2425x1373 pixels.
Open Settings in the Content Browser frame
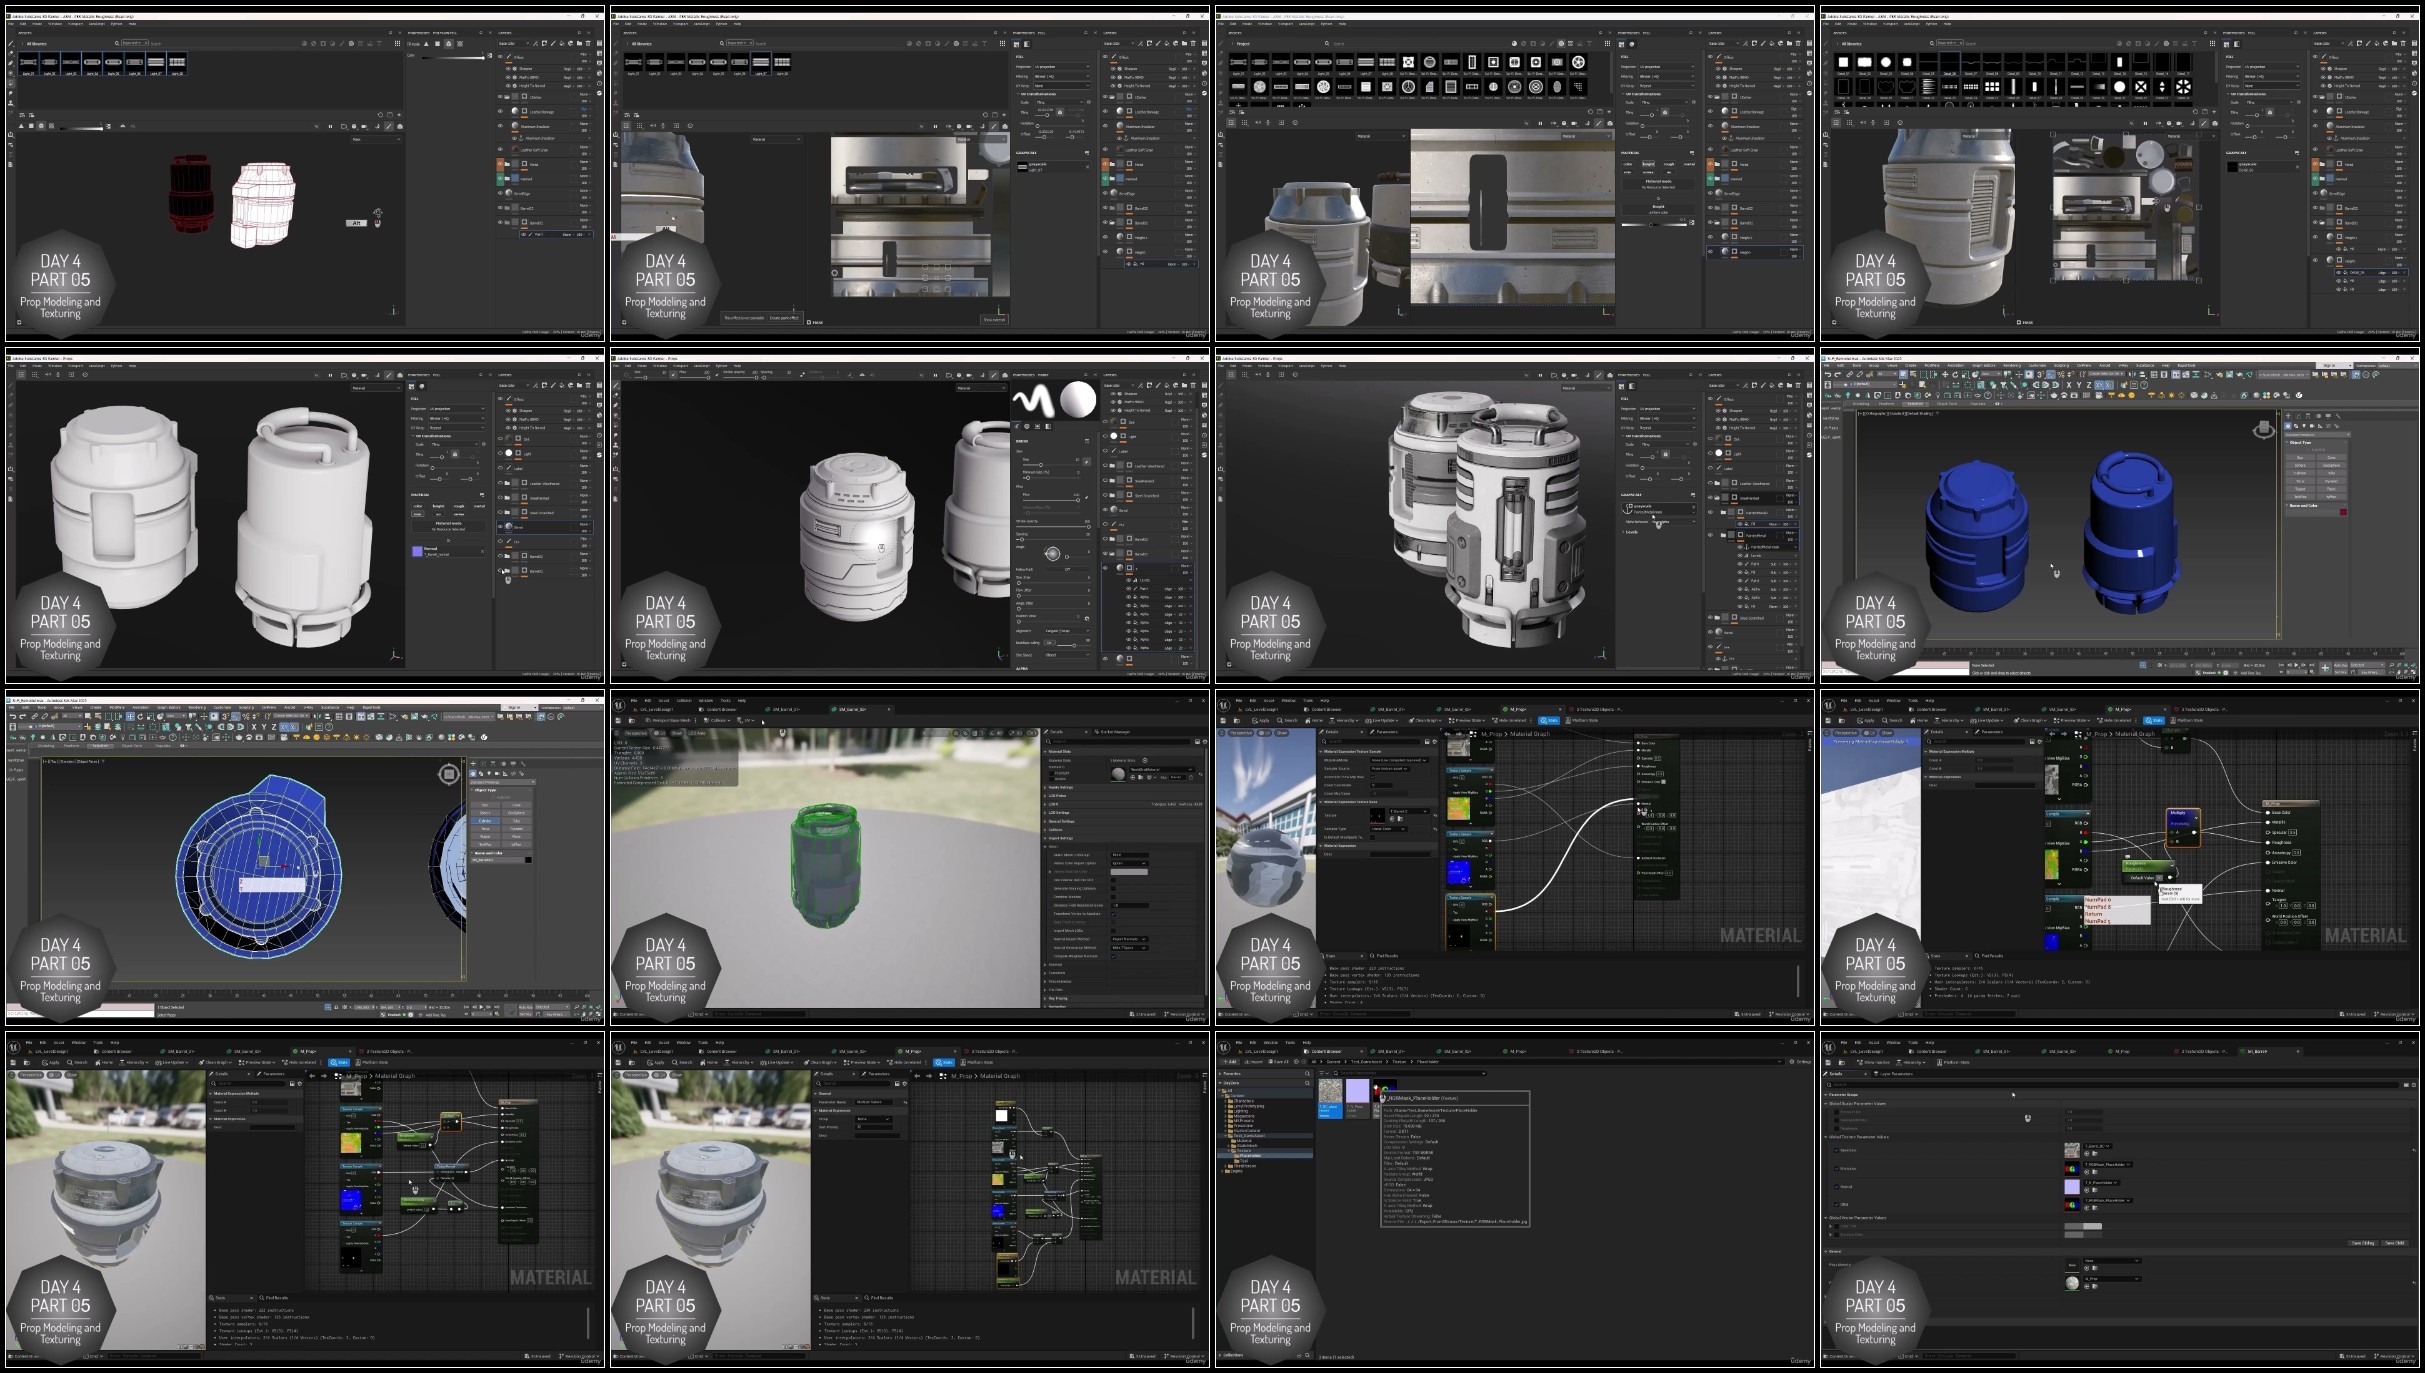point(1801,1061)
